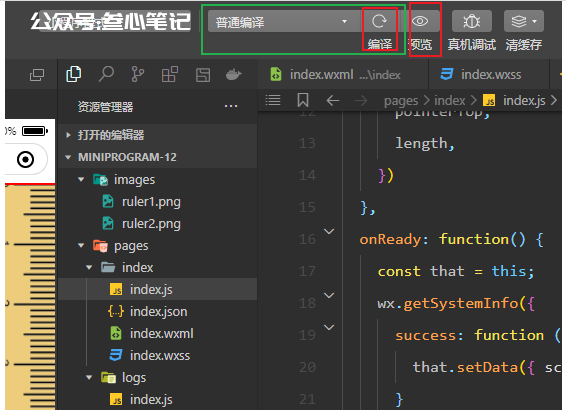Image resolution: width=566 pixels, height=412 pixels.
Task: Open real device debugging bug icon
Action: coord(471,21)
